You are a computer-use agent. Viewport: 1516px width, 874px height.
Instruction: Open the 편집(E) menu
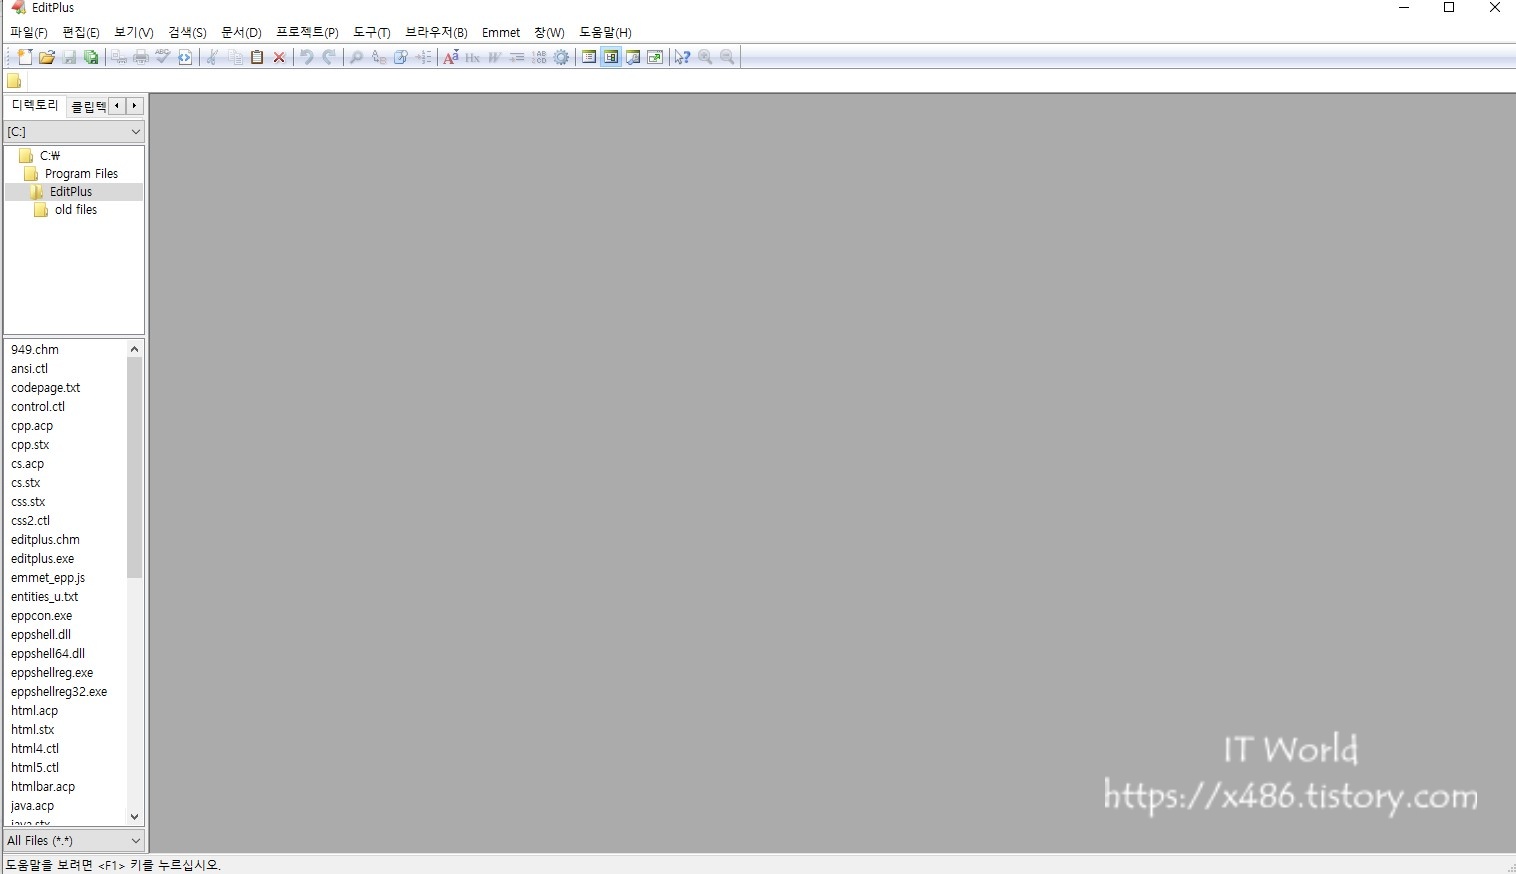click(x=81, y=32)
